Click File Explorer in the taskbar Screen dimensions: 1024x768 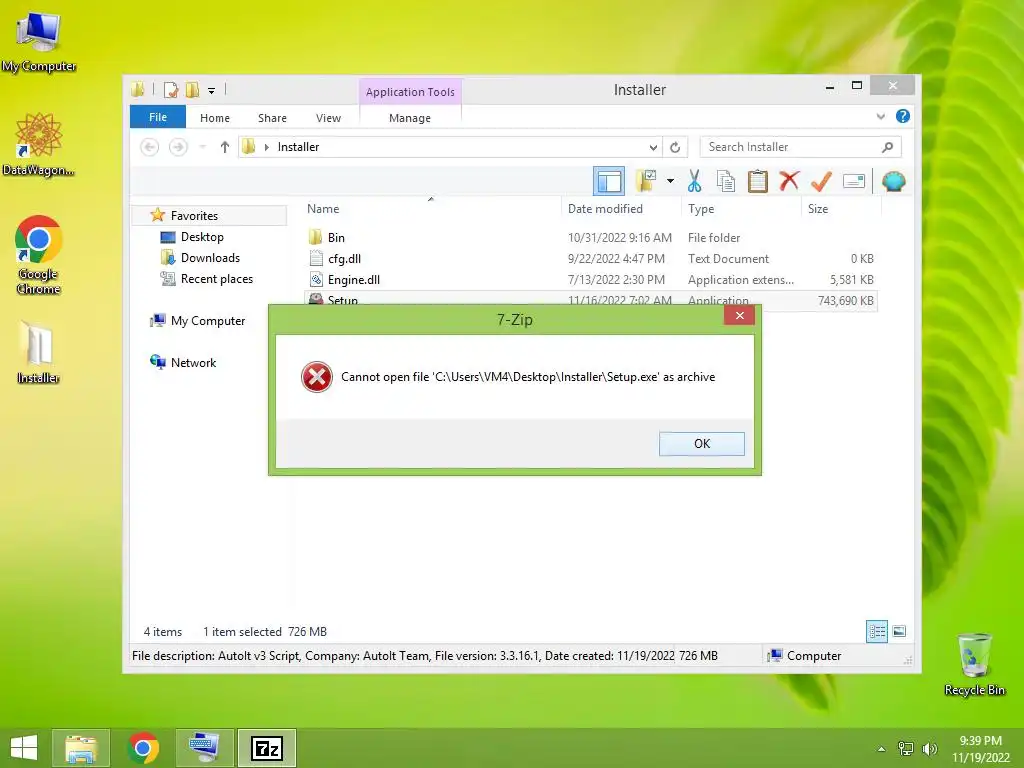pyautogui.click(x=81, y=748)
